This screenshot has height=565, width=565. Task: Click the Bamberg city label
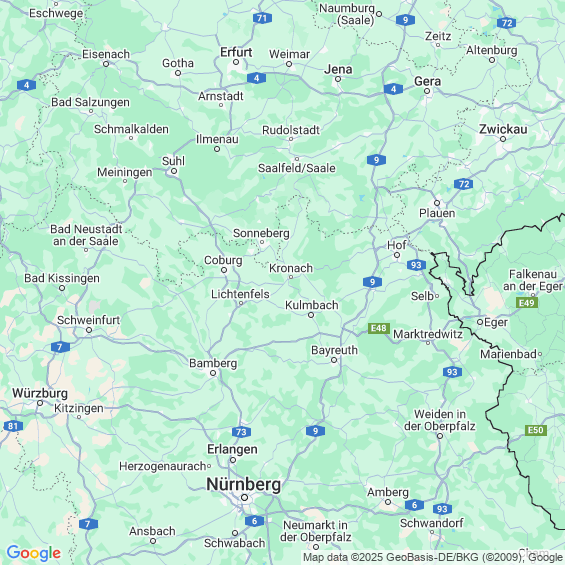[213, 363]
